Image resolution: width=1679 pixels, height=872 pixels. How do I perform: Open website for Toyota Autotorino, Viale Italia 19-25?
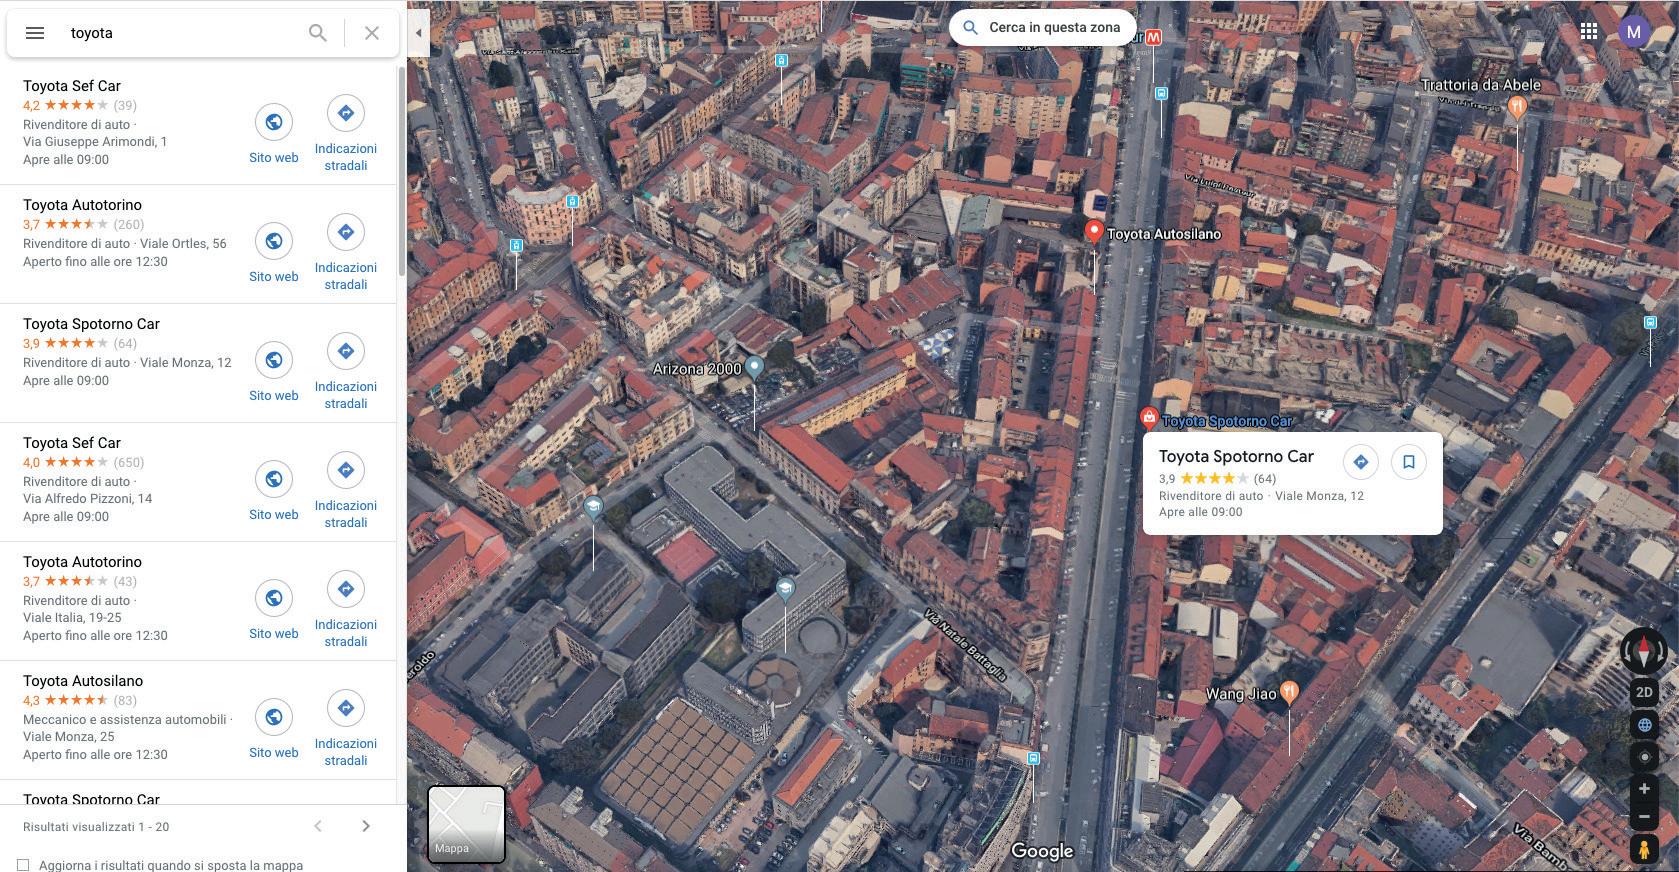[x=273, y=610]
